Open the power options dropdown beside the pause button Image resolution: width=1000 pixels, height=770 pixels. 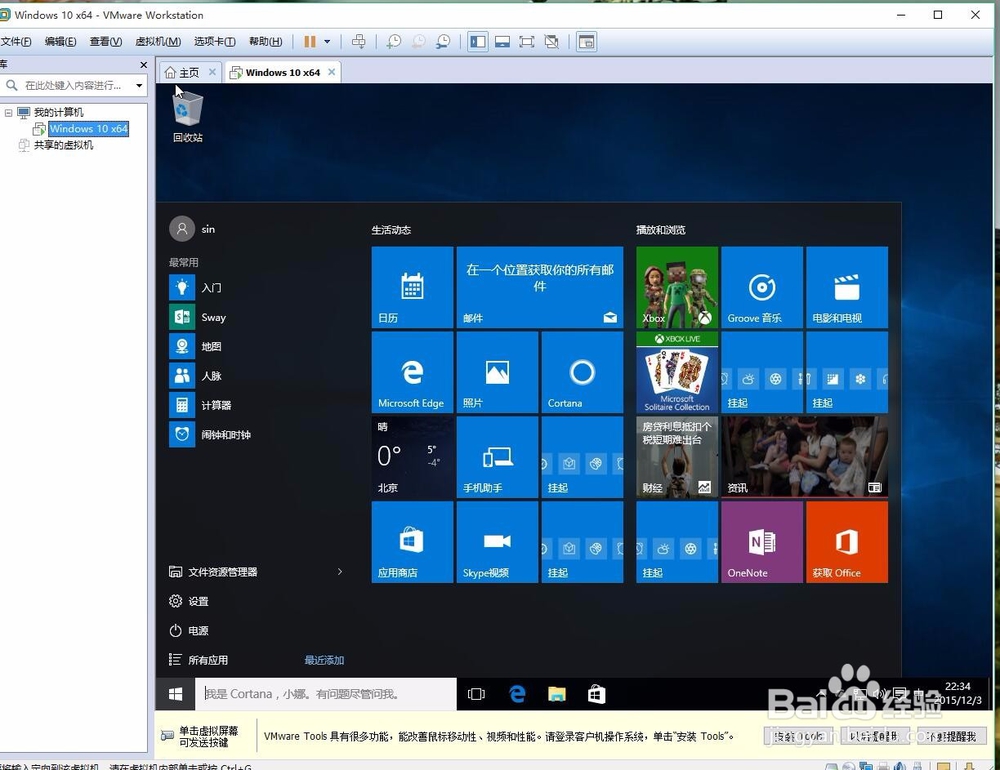pos(327,41)
